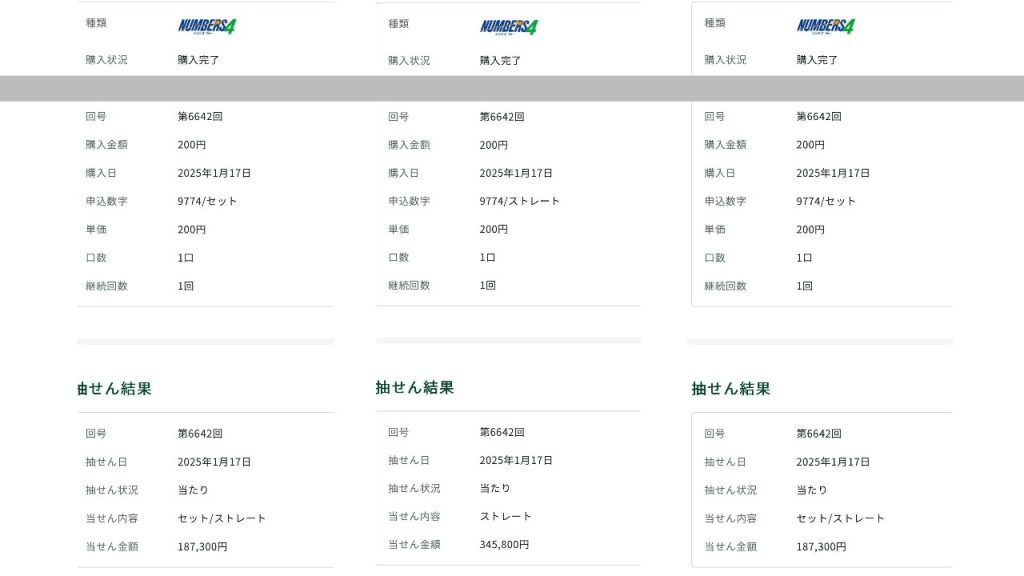Click the 187,300円 prize amount in left panel
1024x576 pixels.
(x=202, y=547)
